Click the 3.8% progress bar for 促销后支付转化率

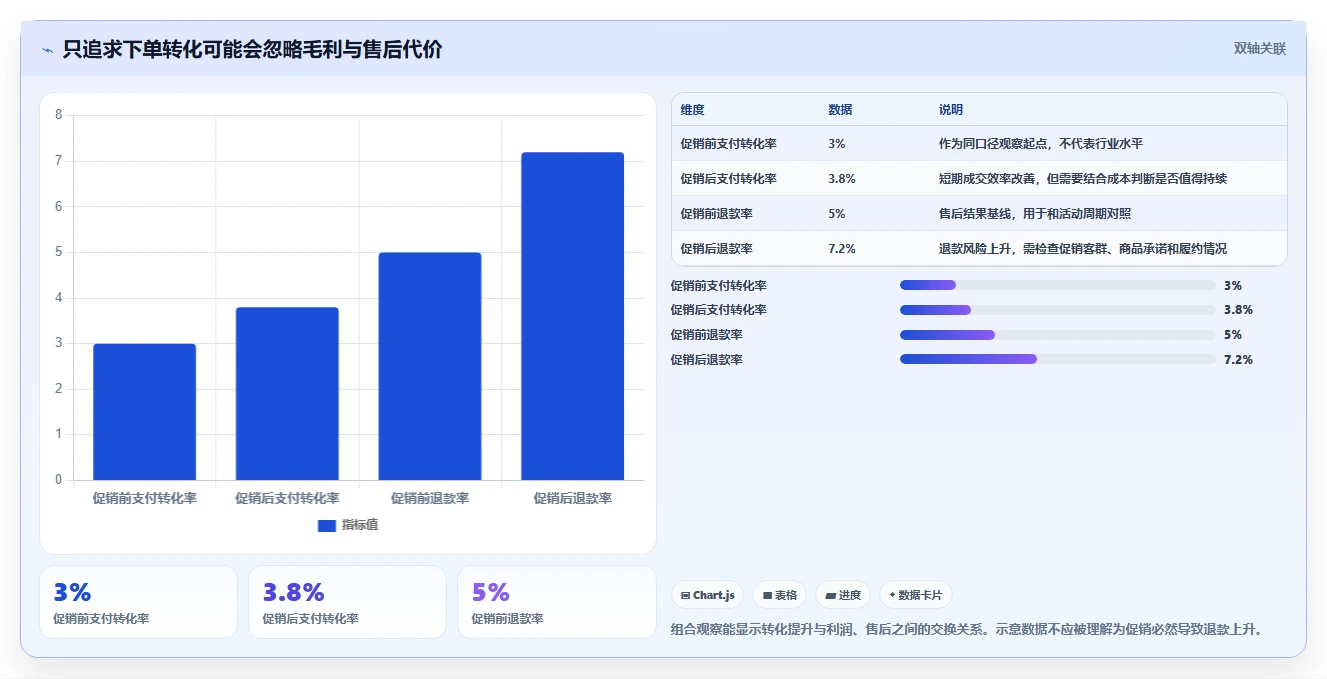click(1058, 310)
